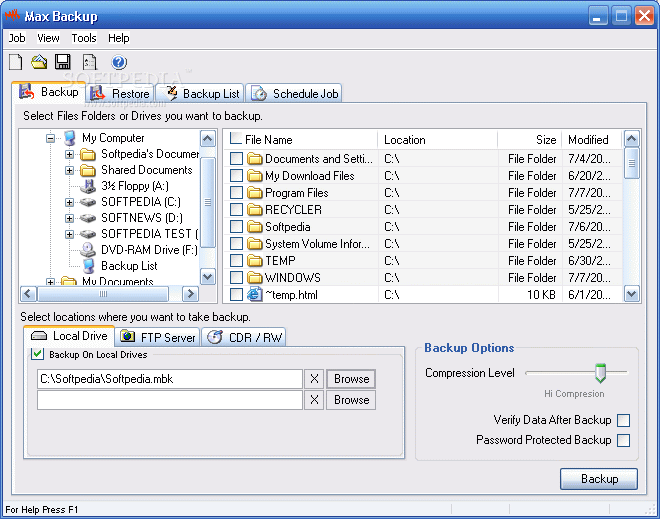Click the blue Help question mark icon

pos(119,63)
